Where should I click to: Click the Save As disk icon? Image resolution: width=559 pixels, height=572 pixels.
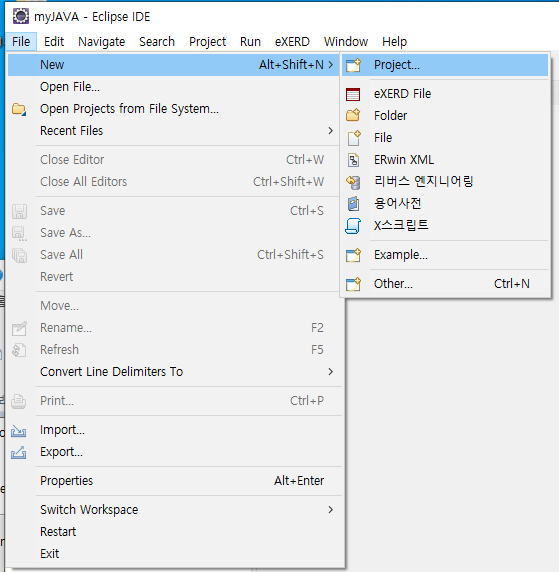pyautogui.click(x=19, y=233)
